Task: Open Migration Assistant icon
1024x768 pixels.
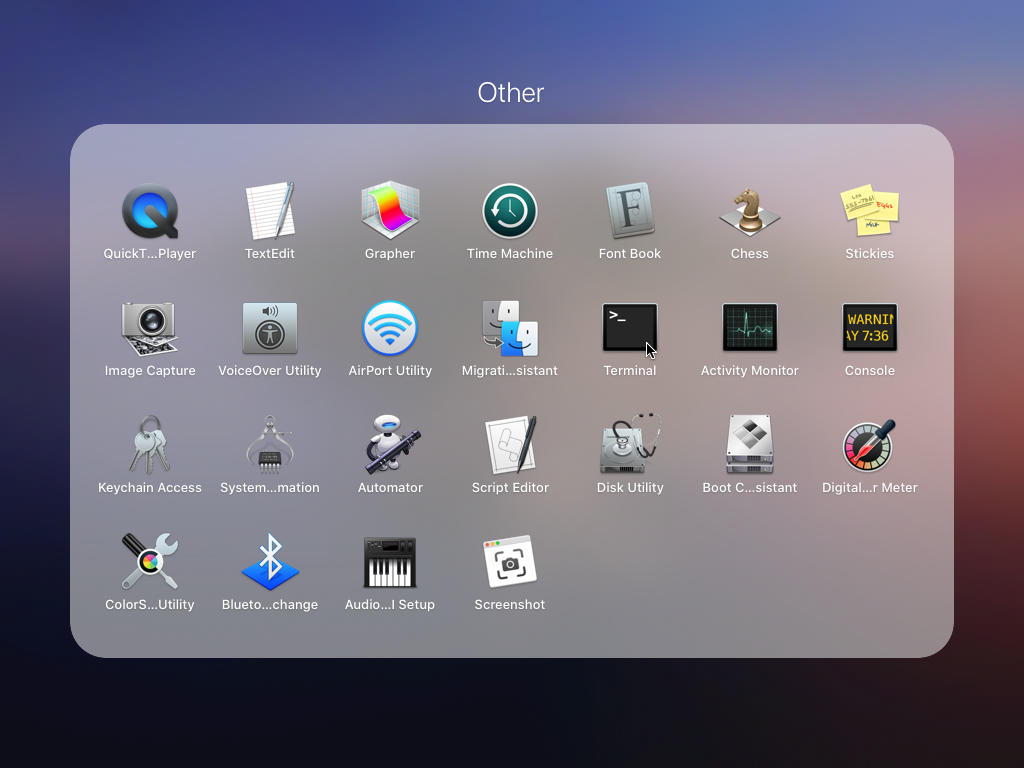Action: pos(510,328)
